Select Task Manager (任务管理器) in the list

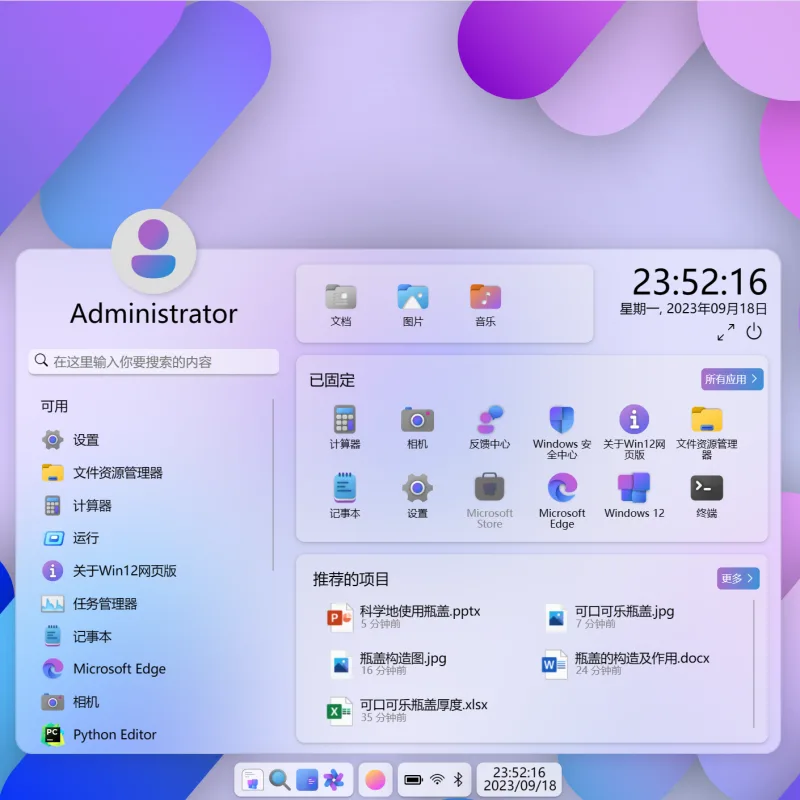[x=153, y=604]
